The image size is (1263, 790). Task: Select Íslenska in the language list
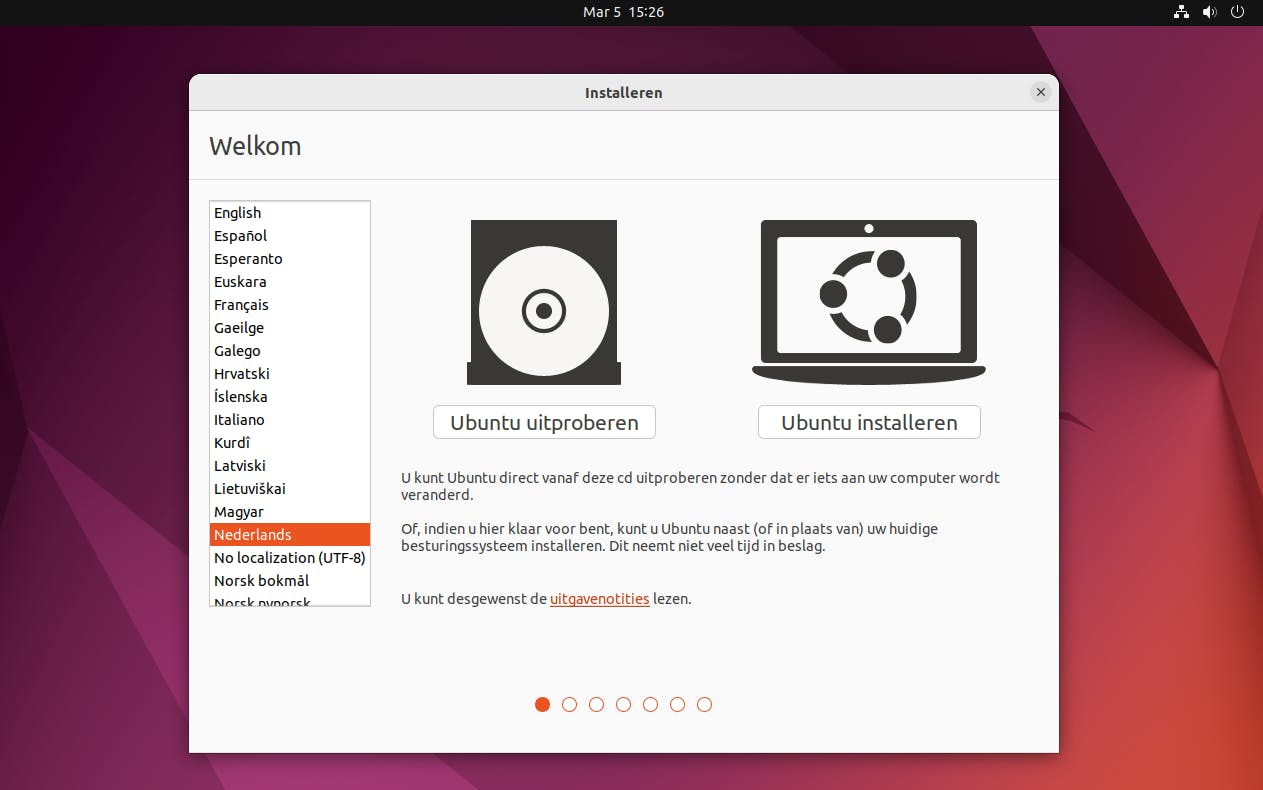[290, 397]
